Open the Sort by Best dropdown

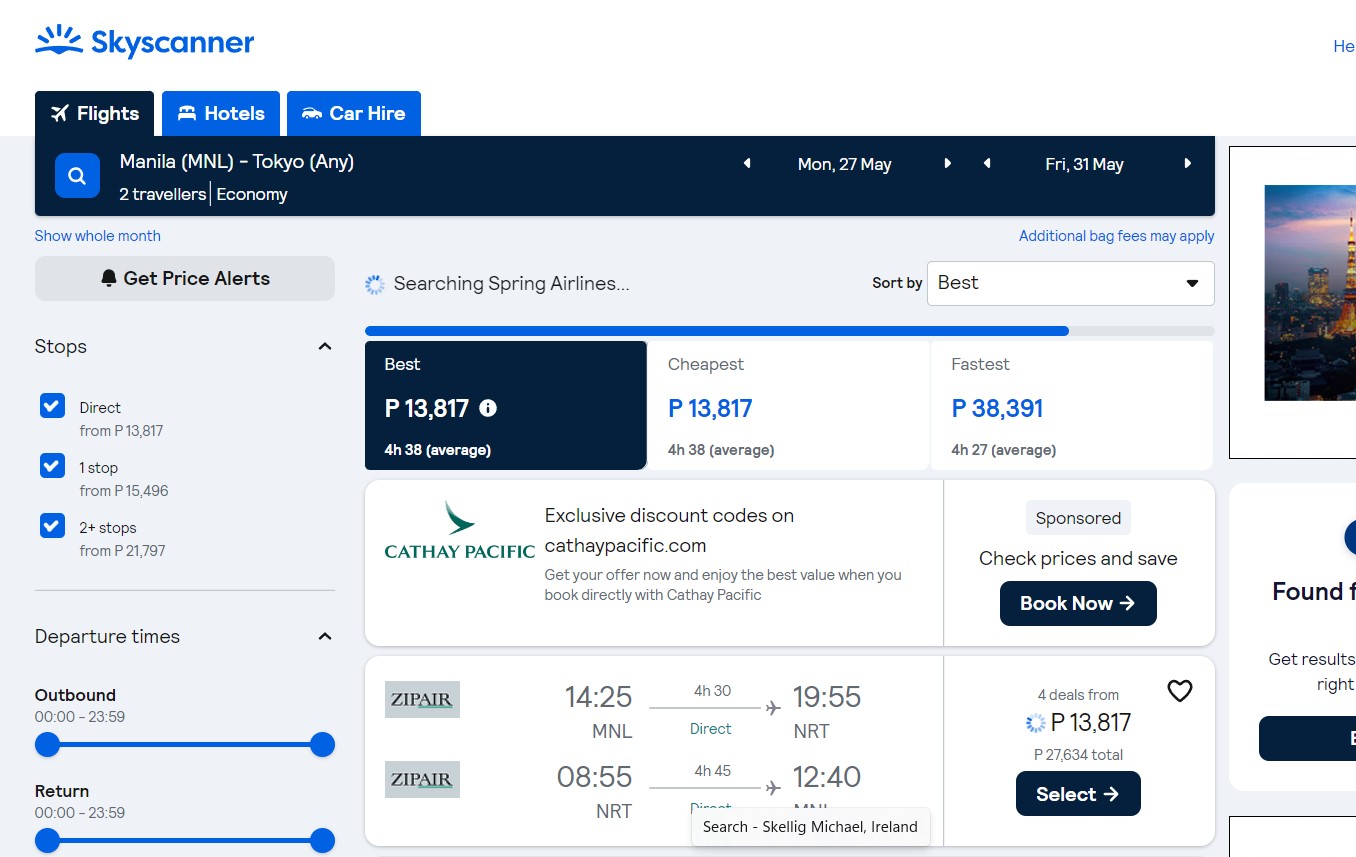[x=1070, y=283]
